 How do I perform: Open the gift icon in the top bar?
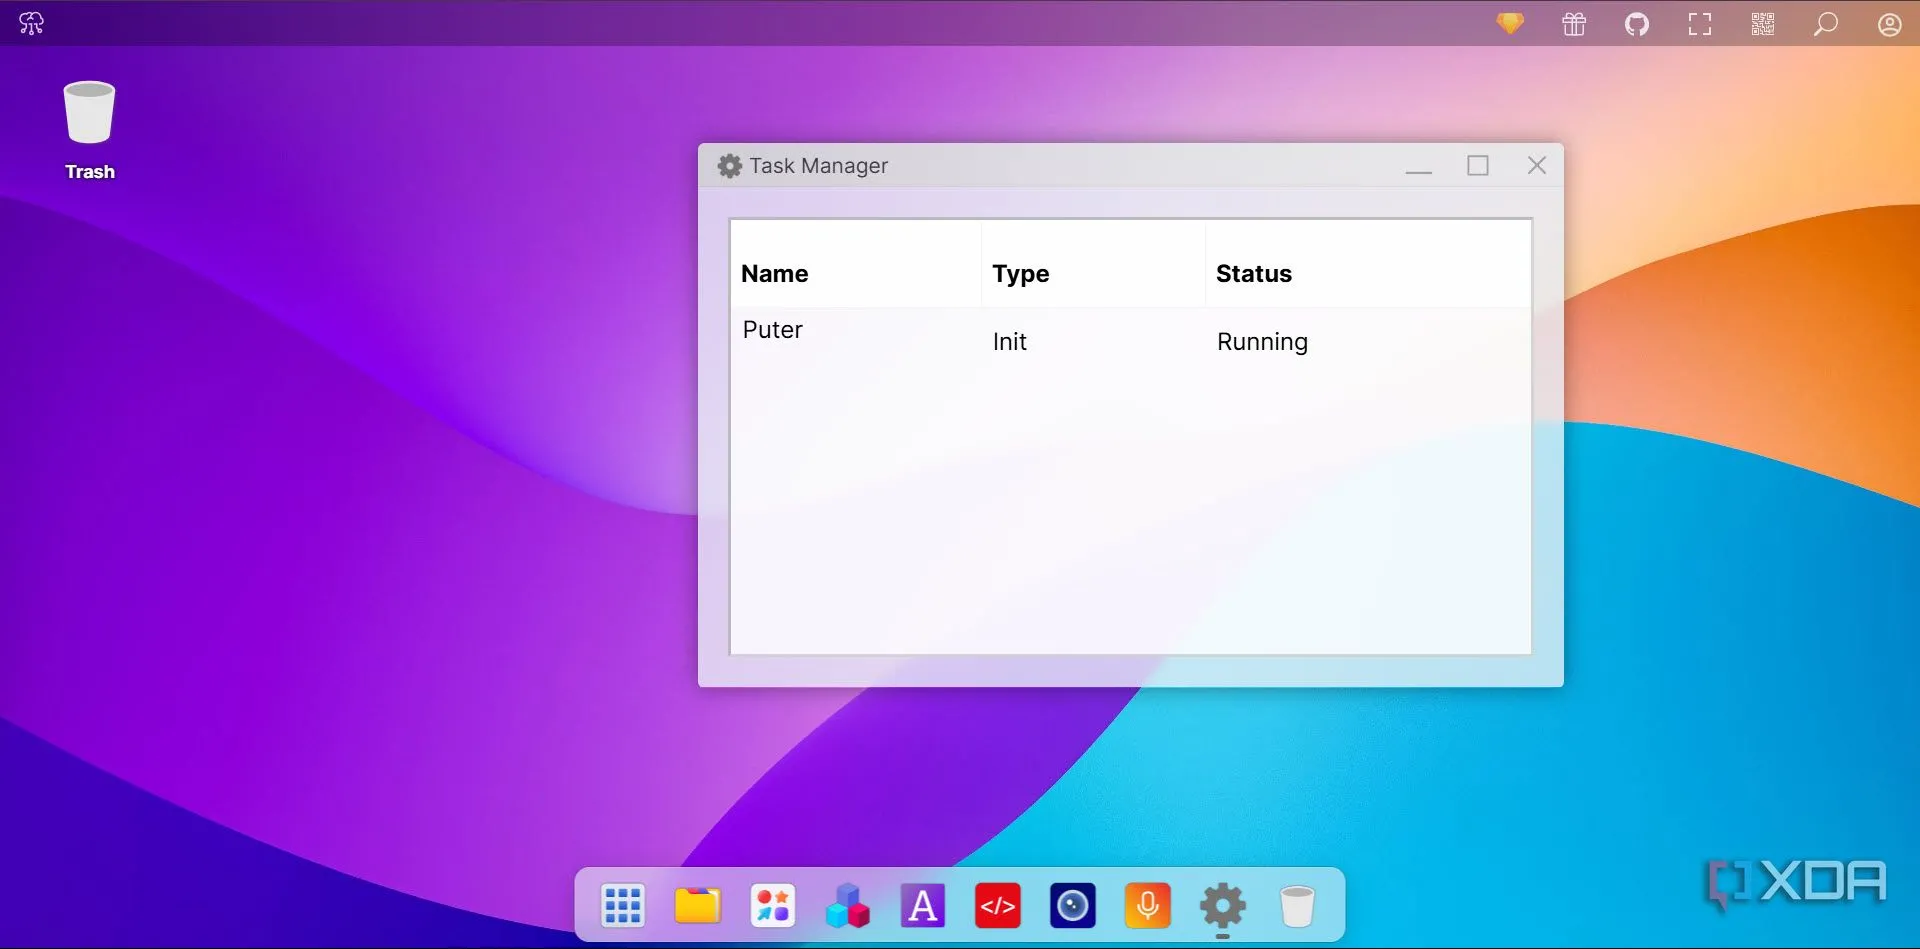click(1573, 23)
